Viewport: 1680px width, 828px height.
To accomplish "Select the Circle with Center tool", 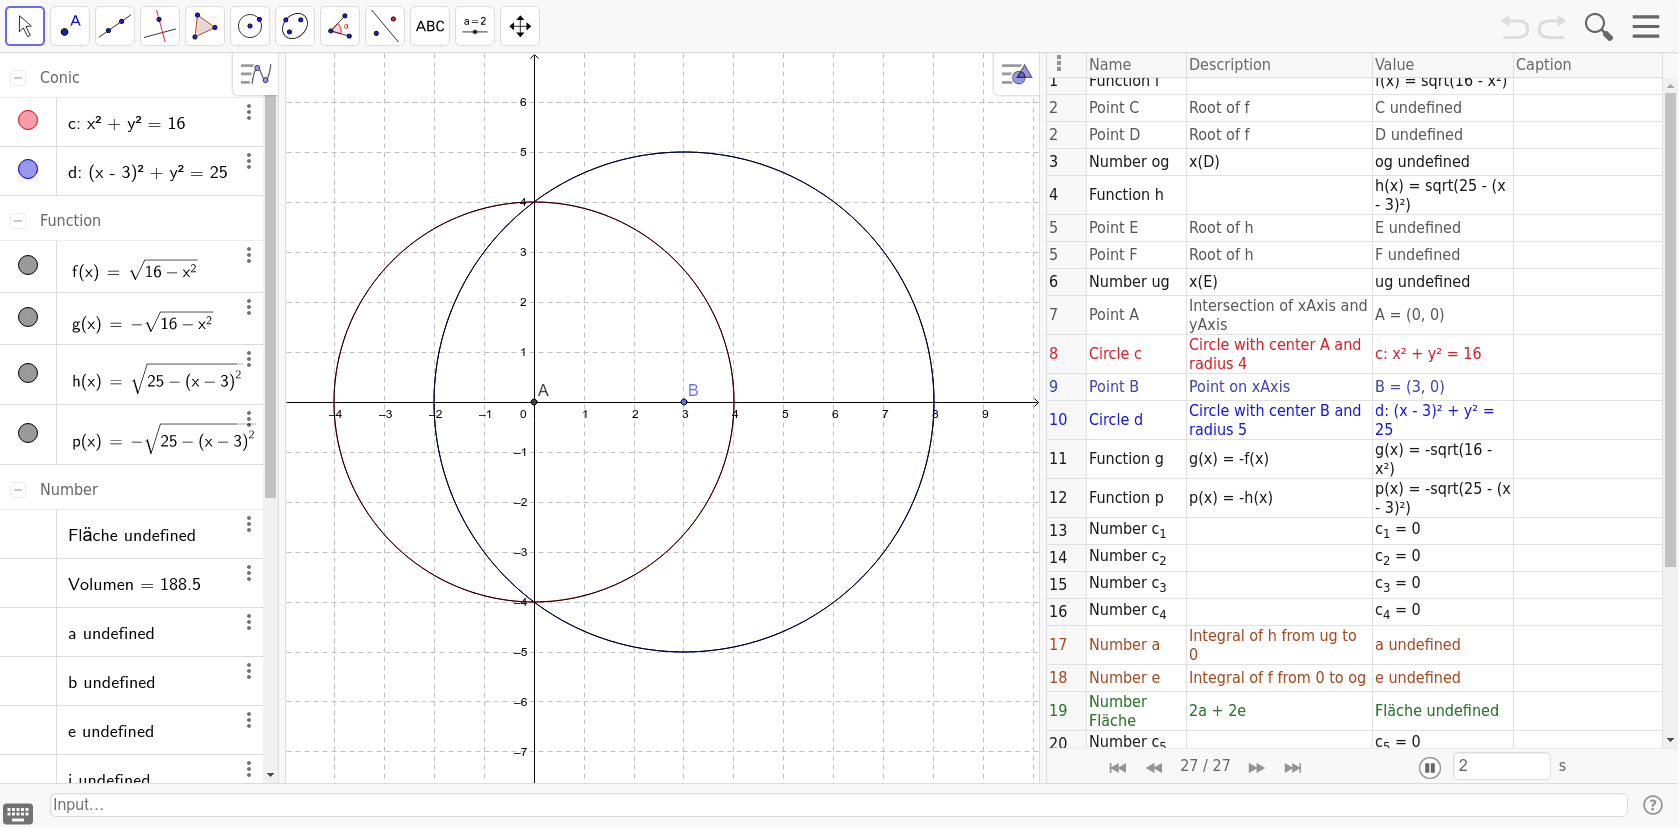I will 250,26.
